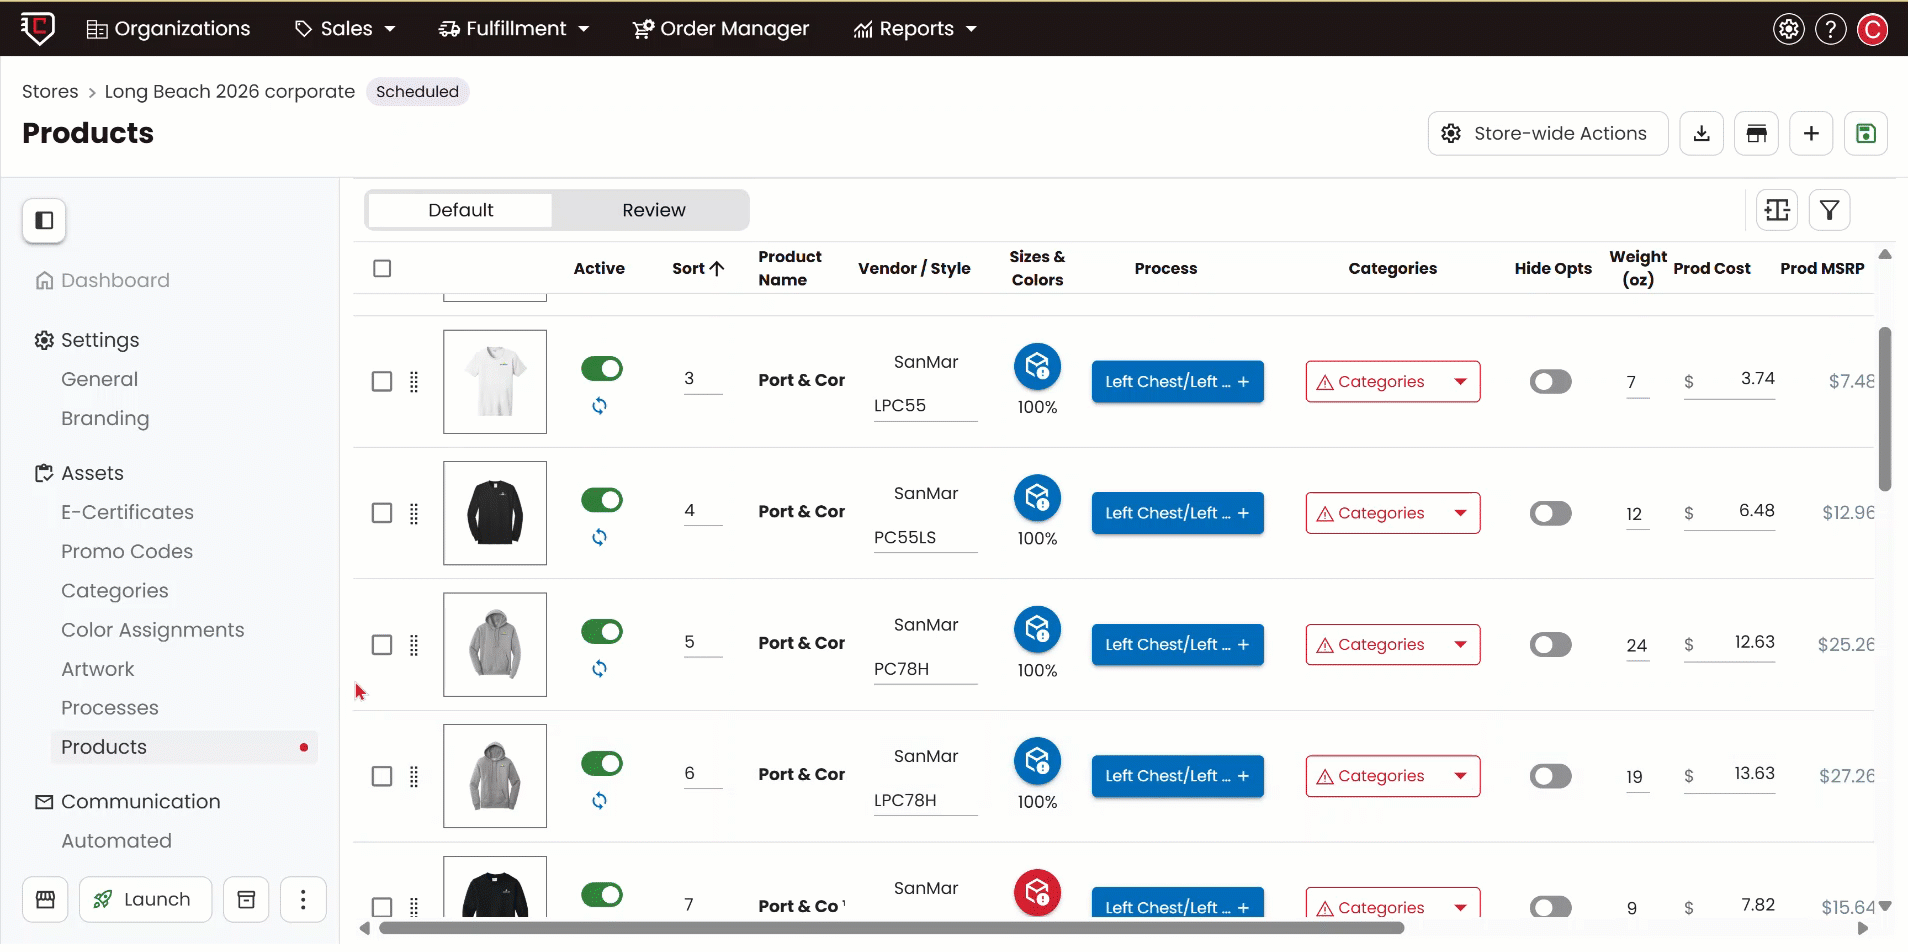Open the global settings gear icon
This screenshot has height=952, width=1908.
tap(1789, 29)
